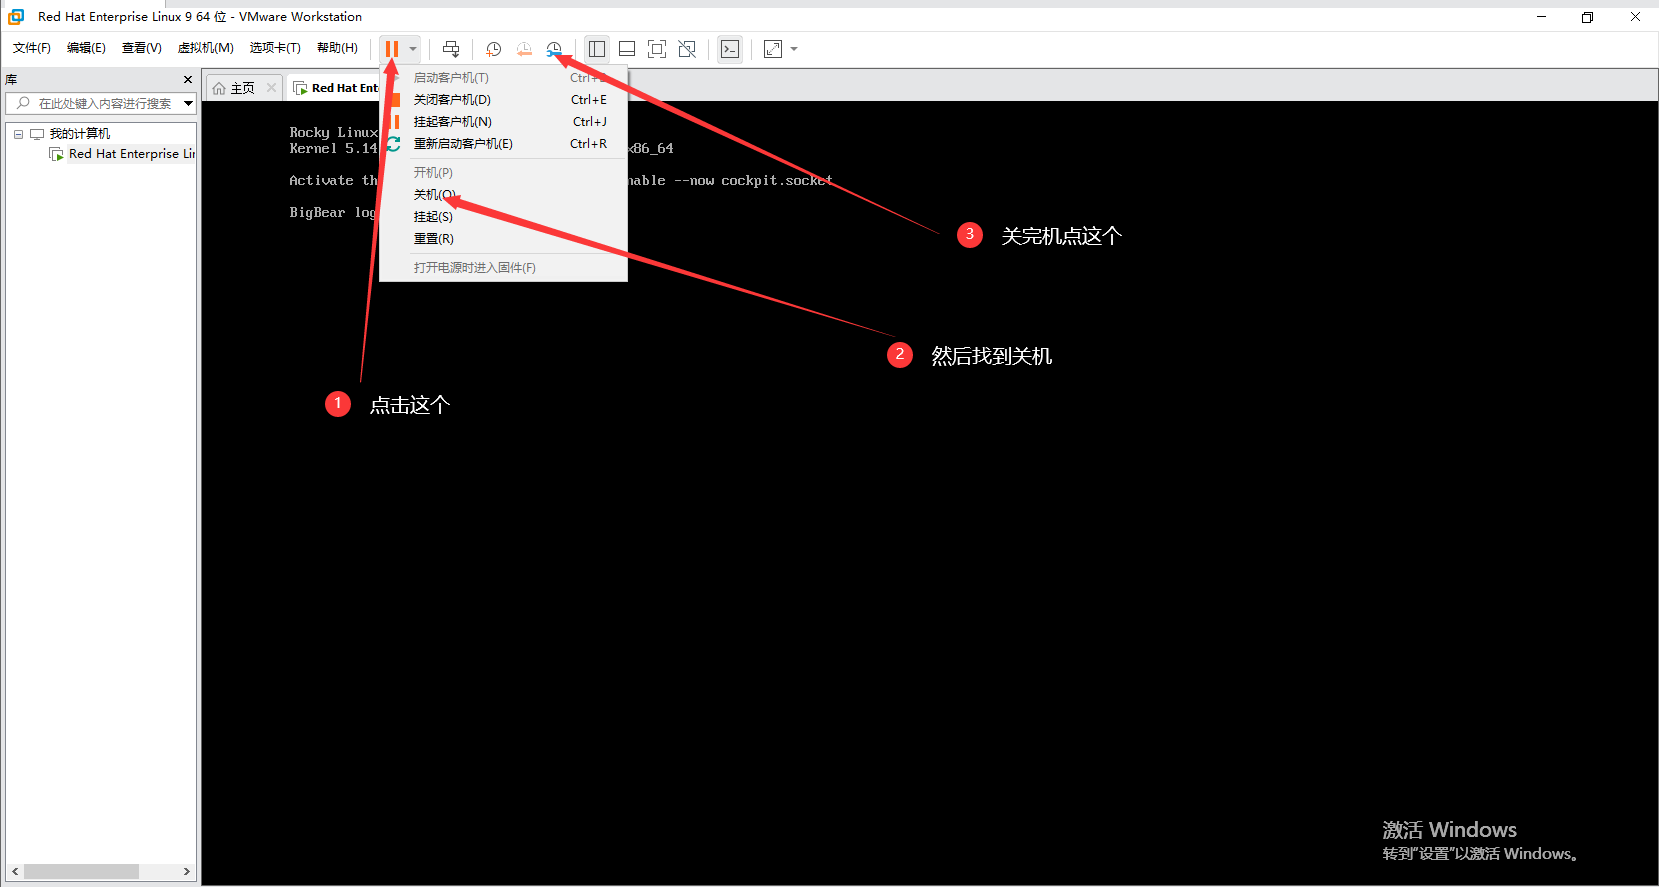The image size is (1659, 887).
Task: Click the computer icon beside 我的计算机
Action: 37,134
